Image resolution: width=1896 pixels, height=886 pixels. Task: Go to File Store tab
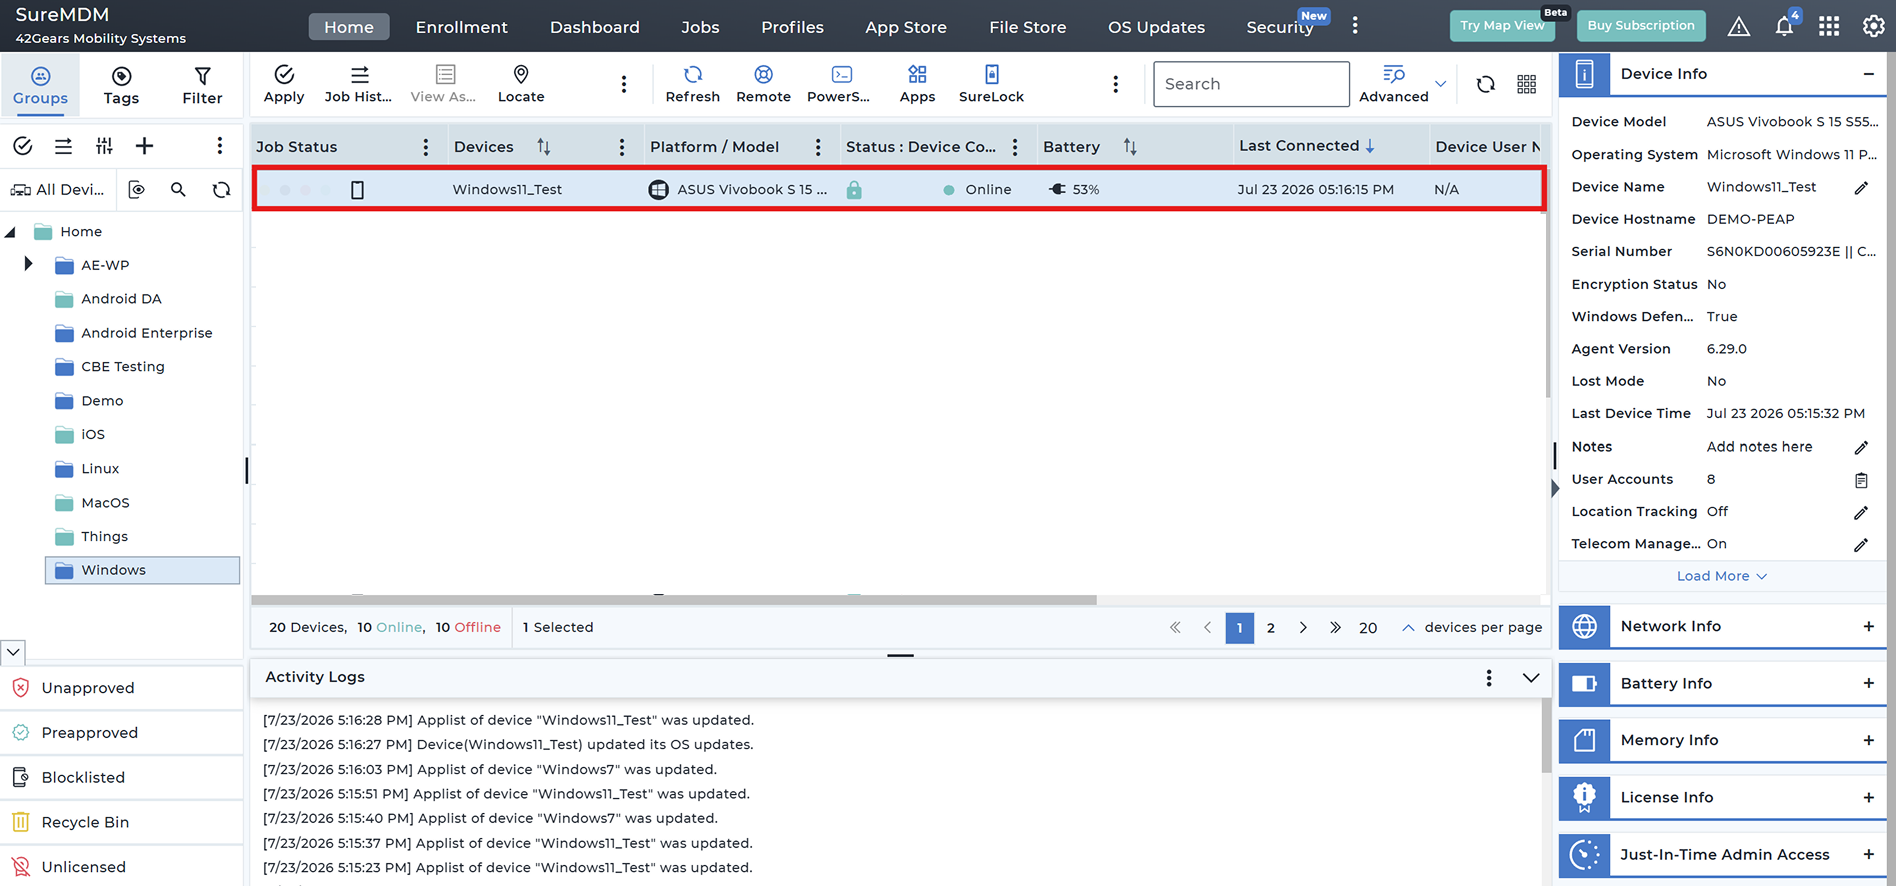(1027, 27)
